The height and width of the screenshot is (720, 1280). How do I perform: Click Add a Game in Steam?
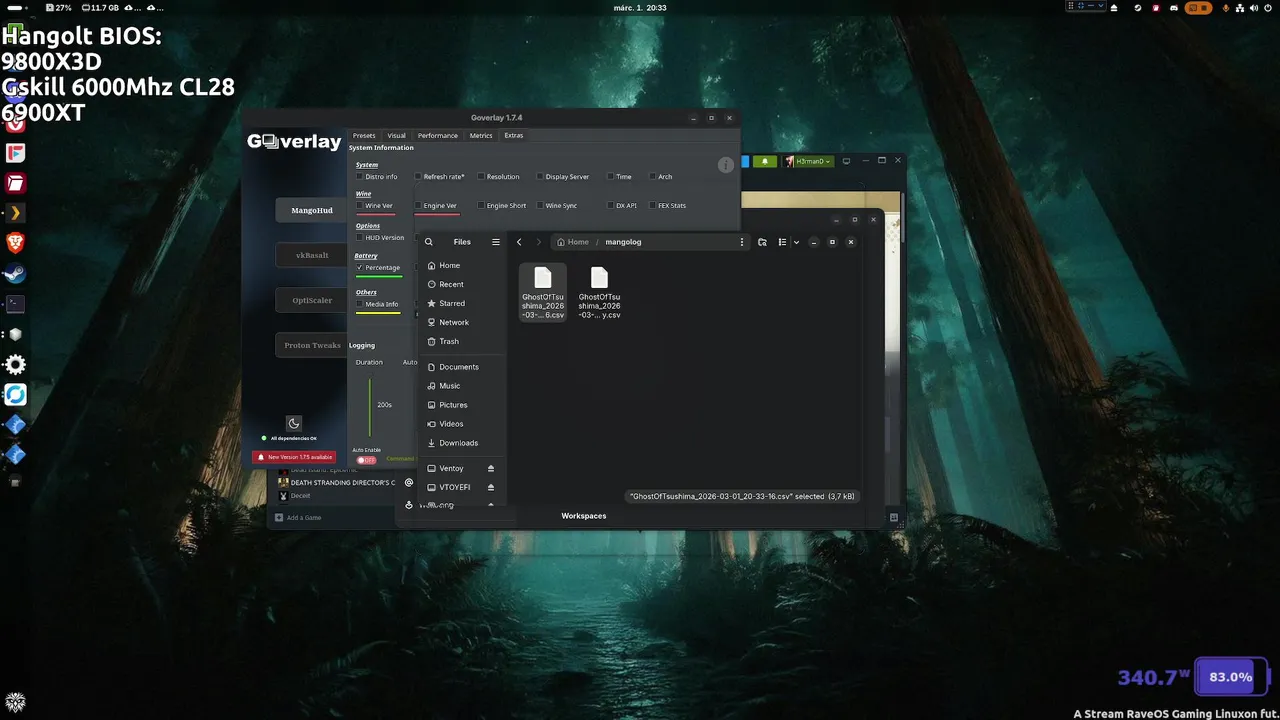click(298, 518)
